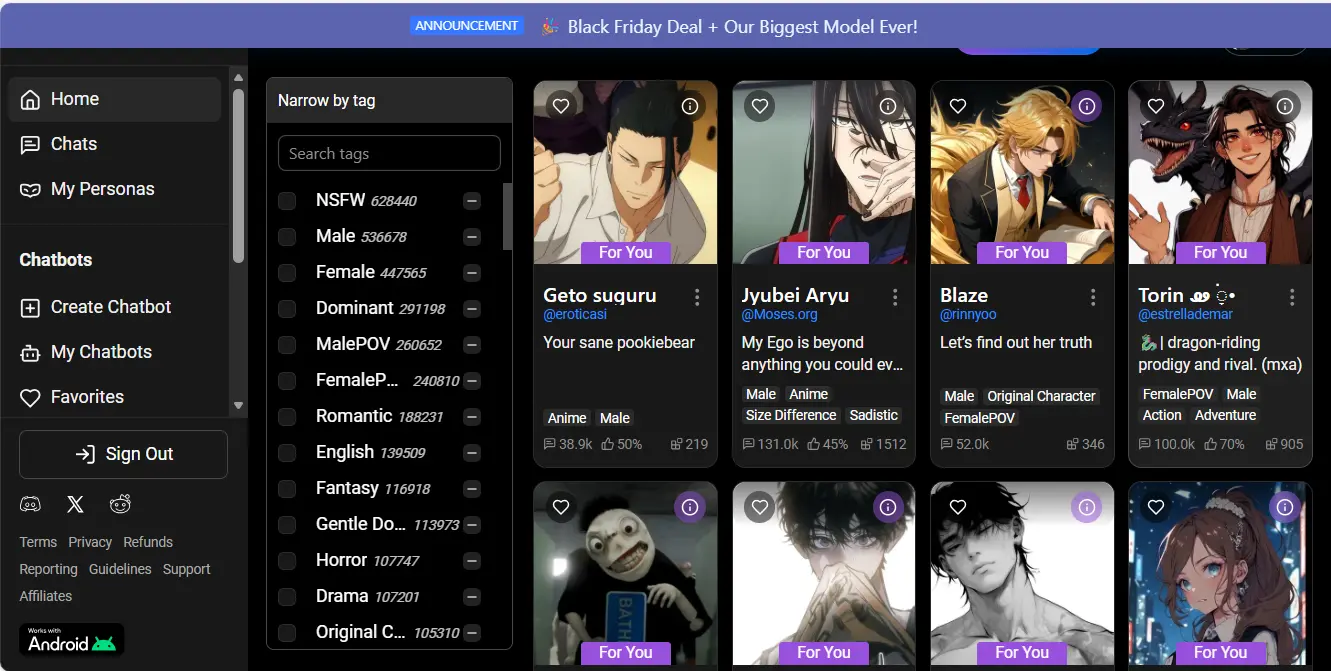
Task: Click heart icon on the Torin card
Action: [x=1156, y=106]
